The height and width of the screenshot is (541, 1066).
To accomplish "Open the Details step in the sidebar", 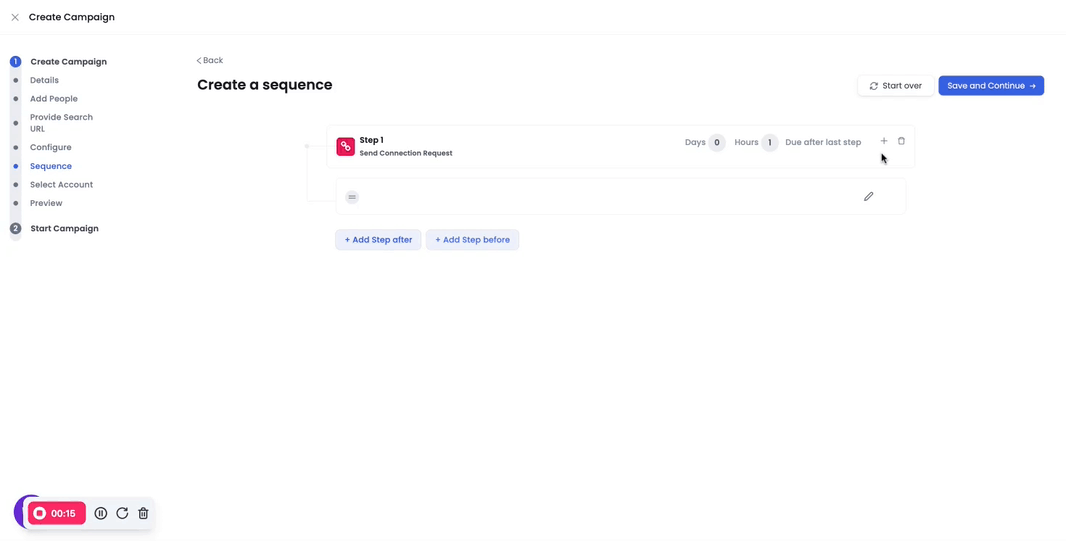I will (x=44, y=80).
